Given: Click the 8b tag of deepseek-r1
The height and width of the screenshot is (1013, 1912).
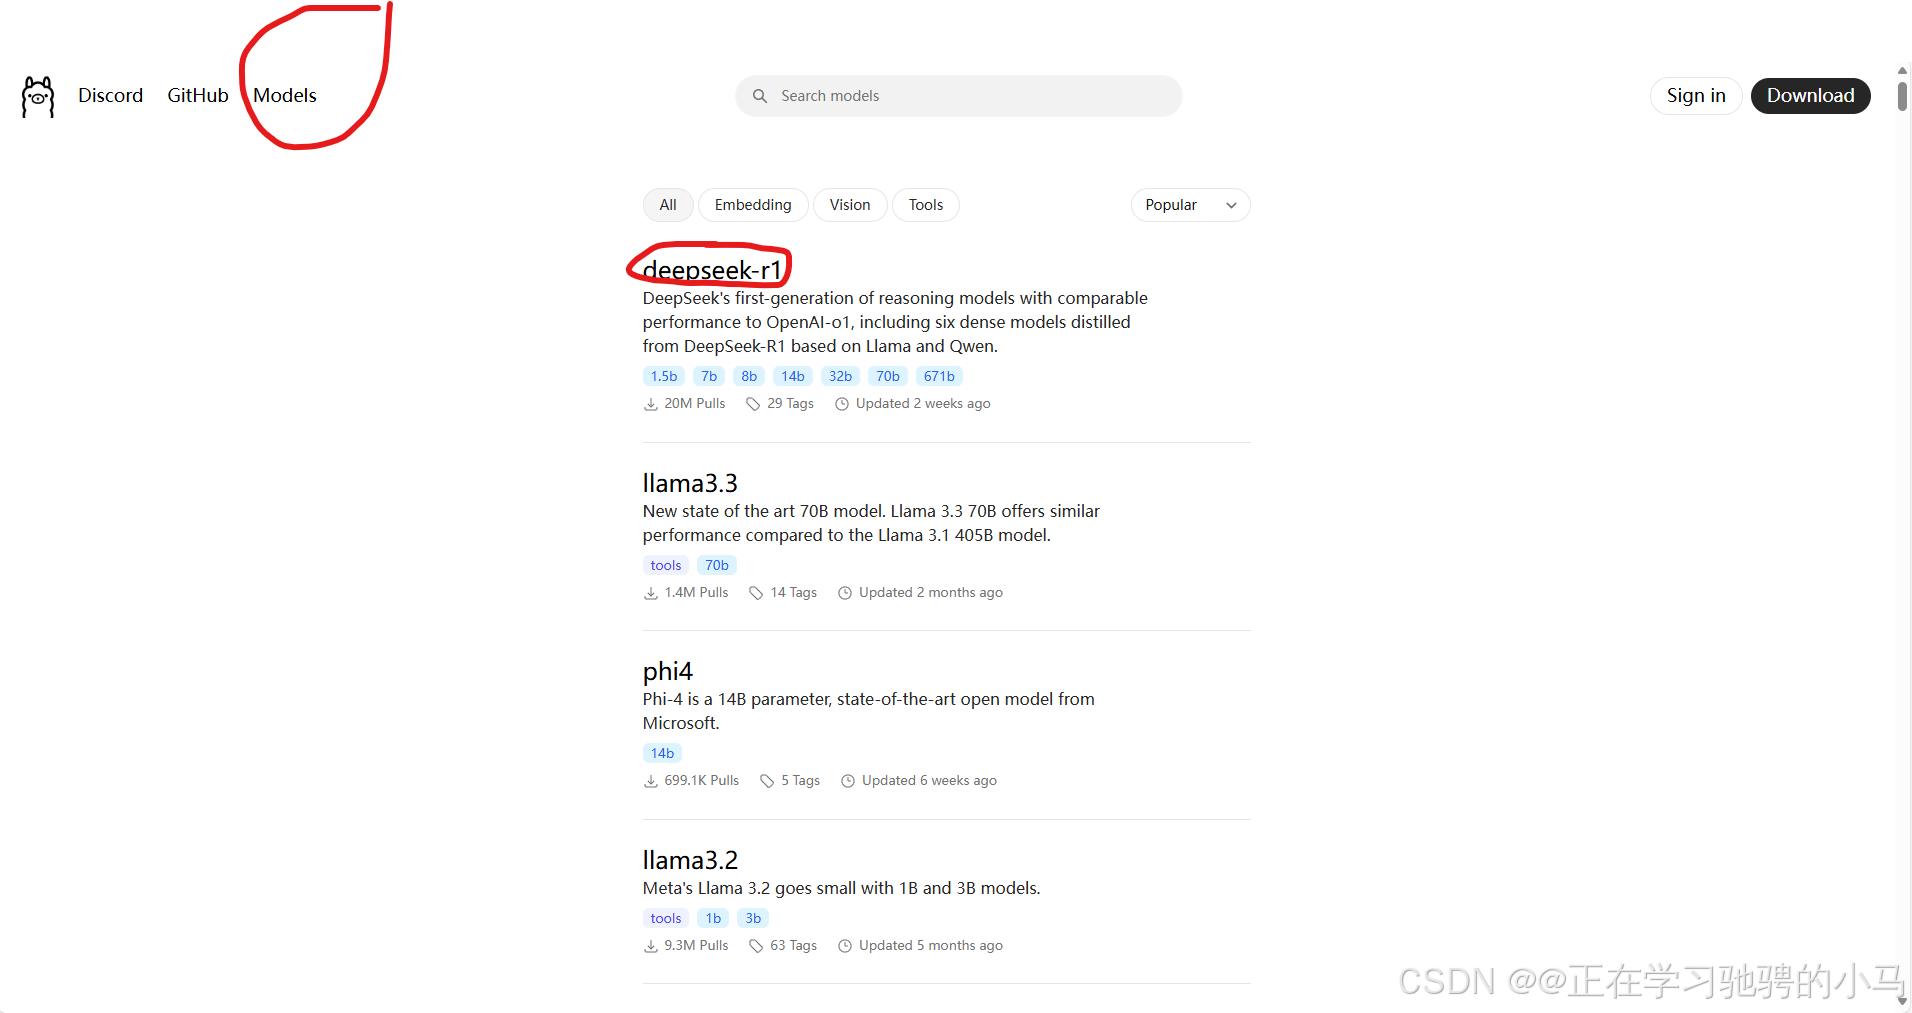Looking at the screenshot, I should (749, 377).
